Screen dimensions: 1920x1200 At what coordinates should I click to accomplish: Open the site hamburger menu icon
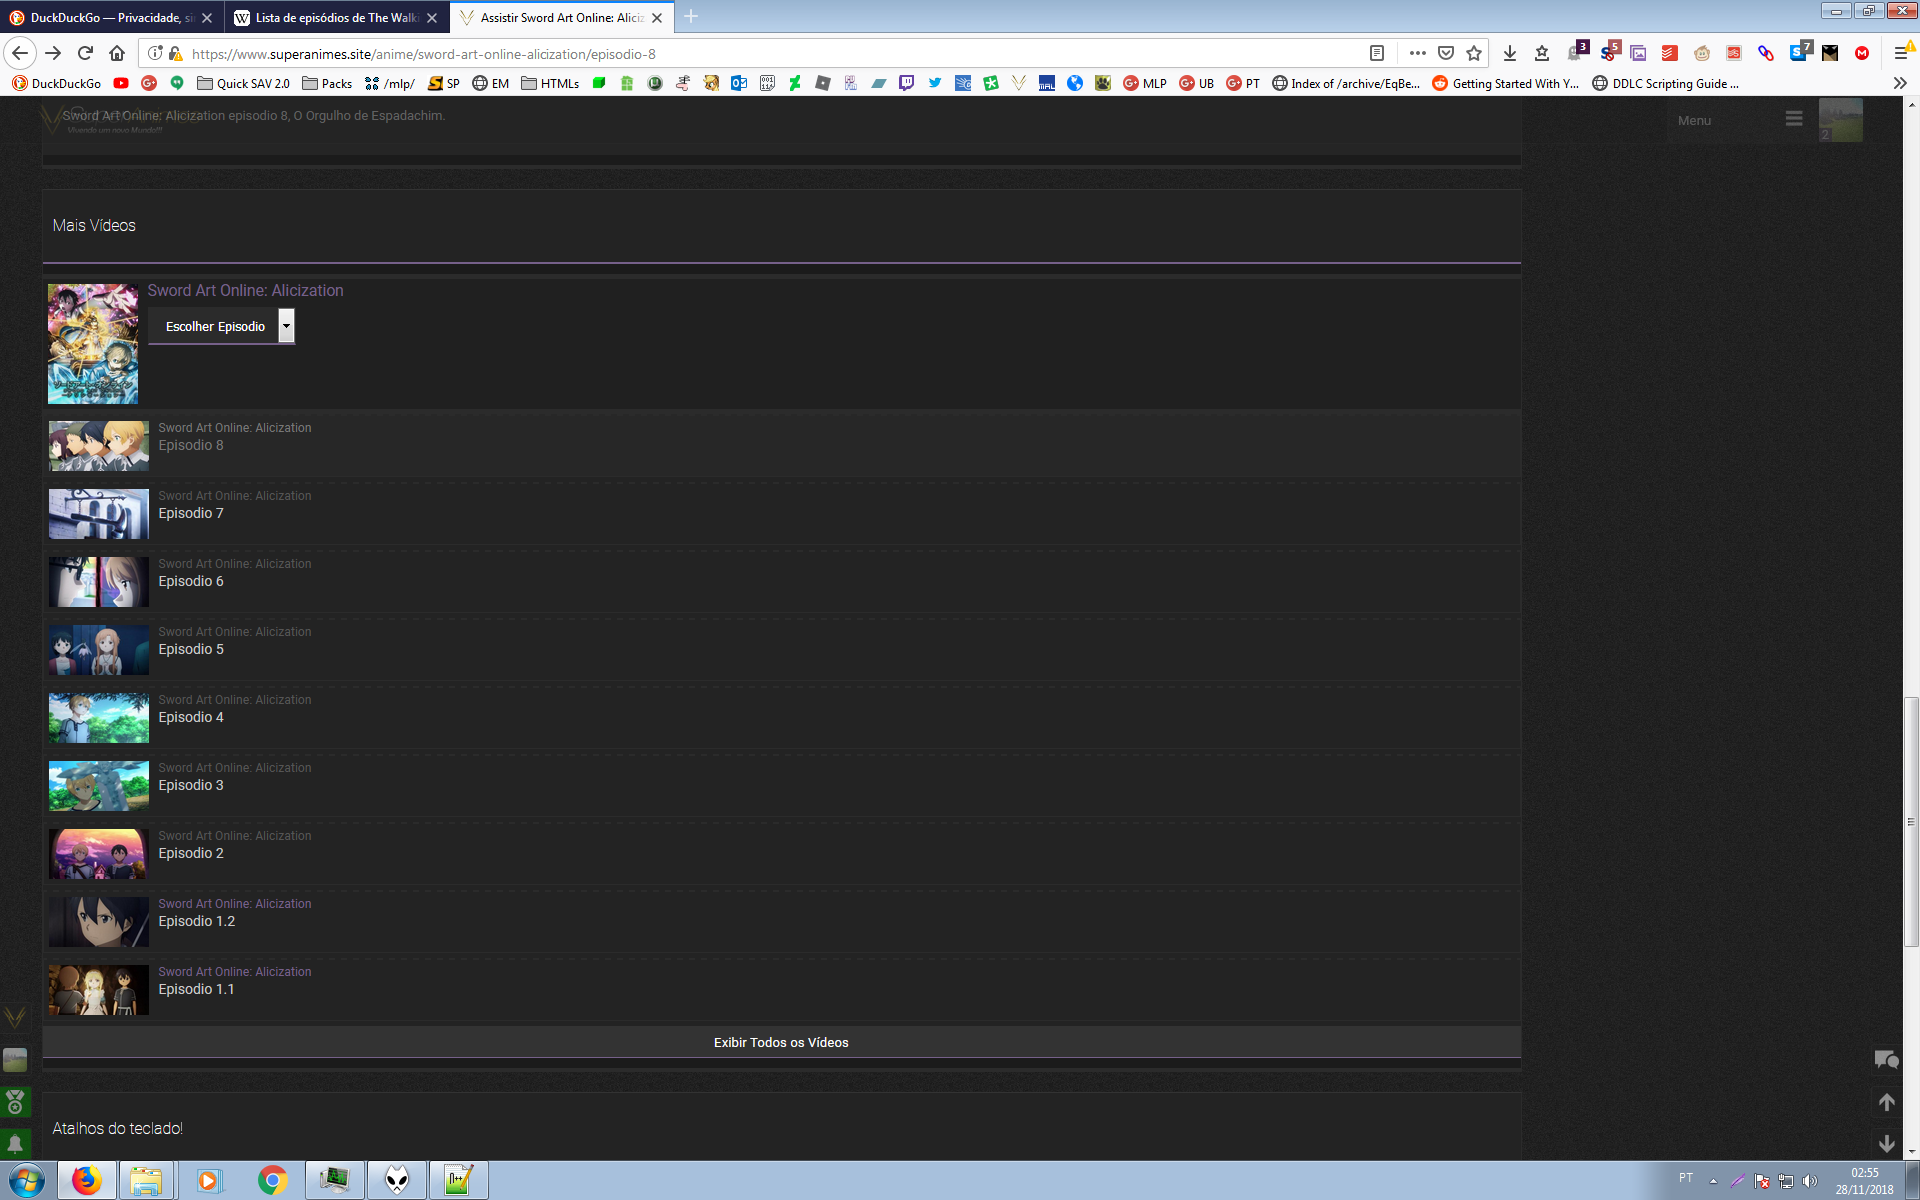1794,119
